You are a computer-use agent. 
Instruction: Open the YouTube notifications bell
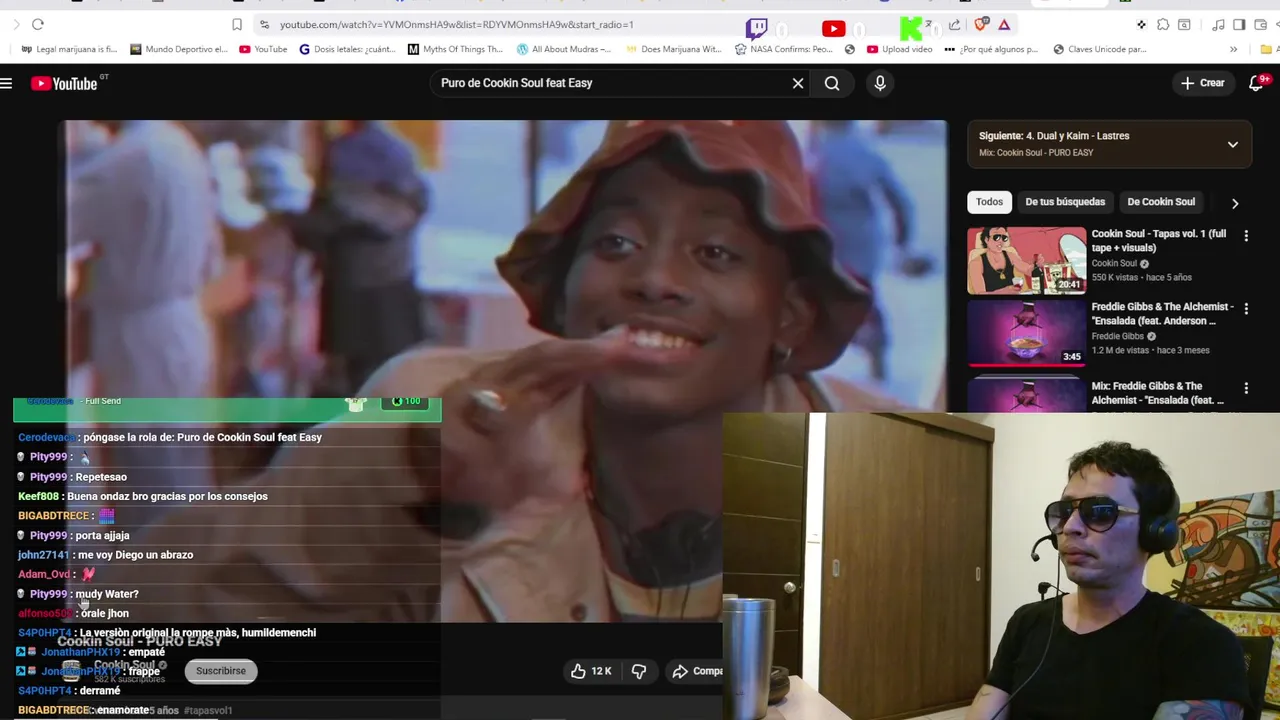point(1257,83)
